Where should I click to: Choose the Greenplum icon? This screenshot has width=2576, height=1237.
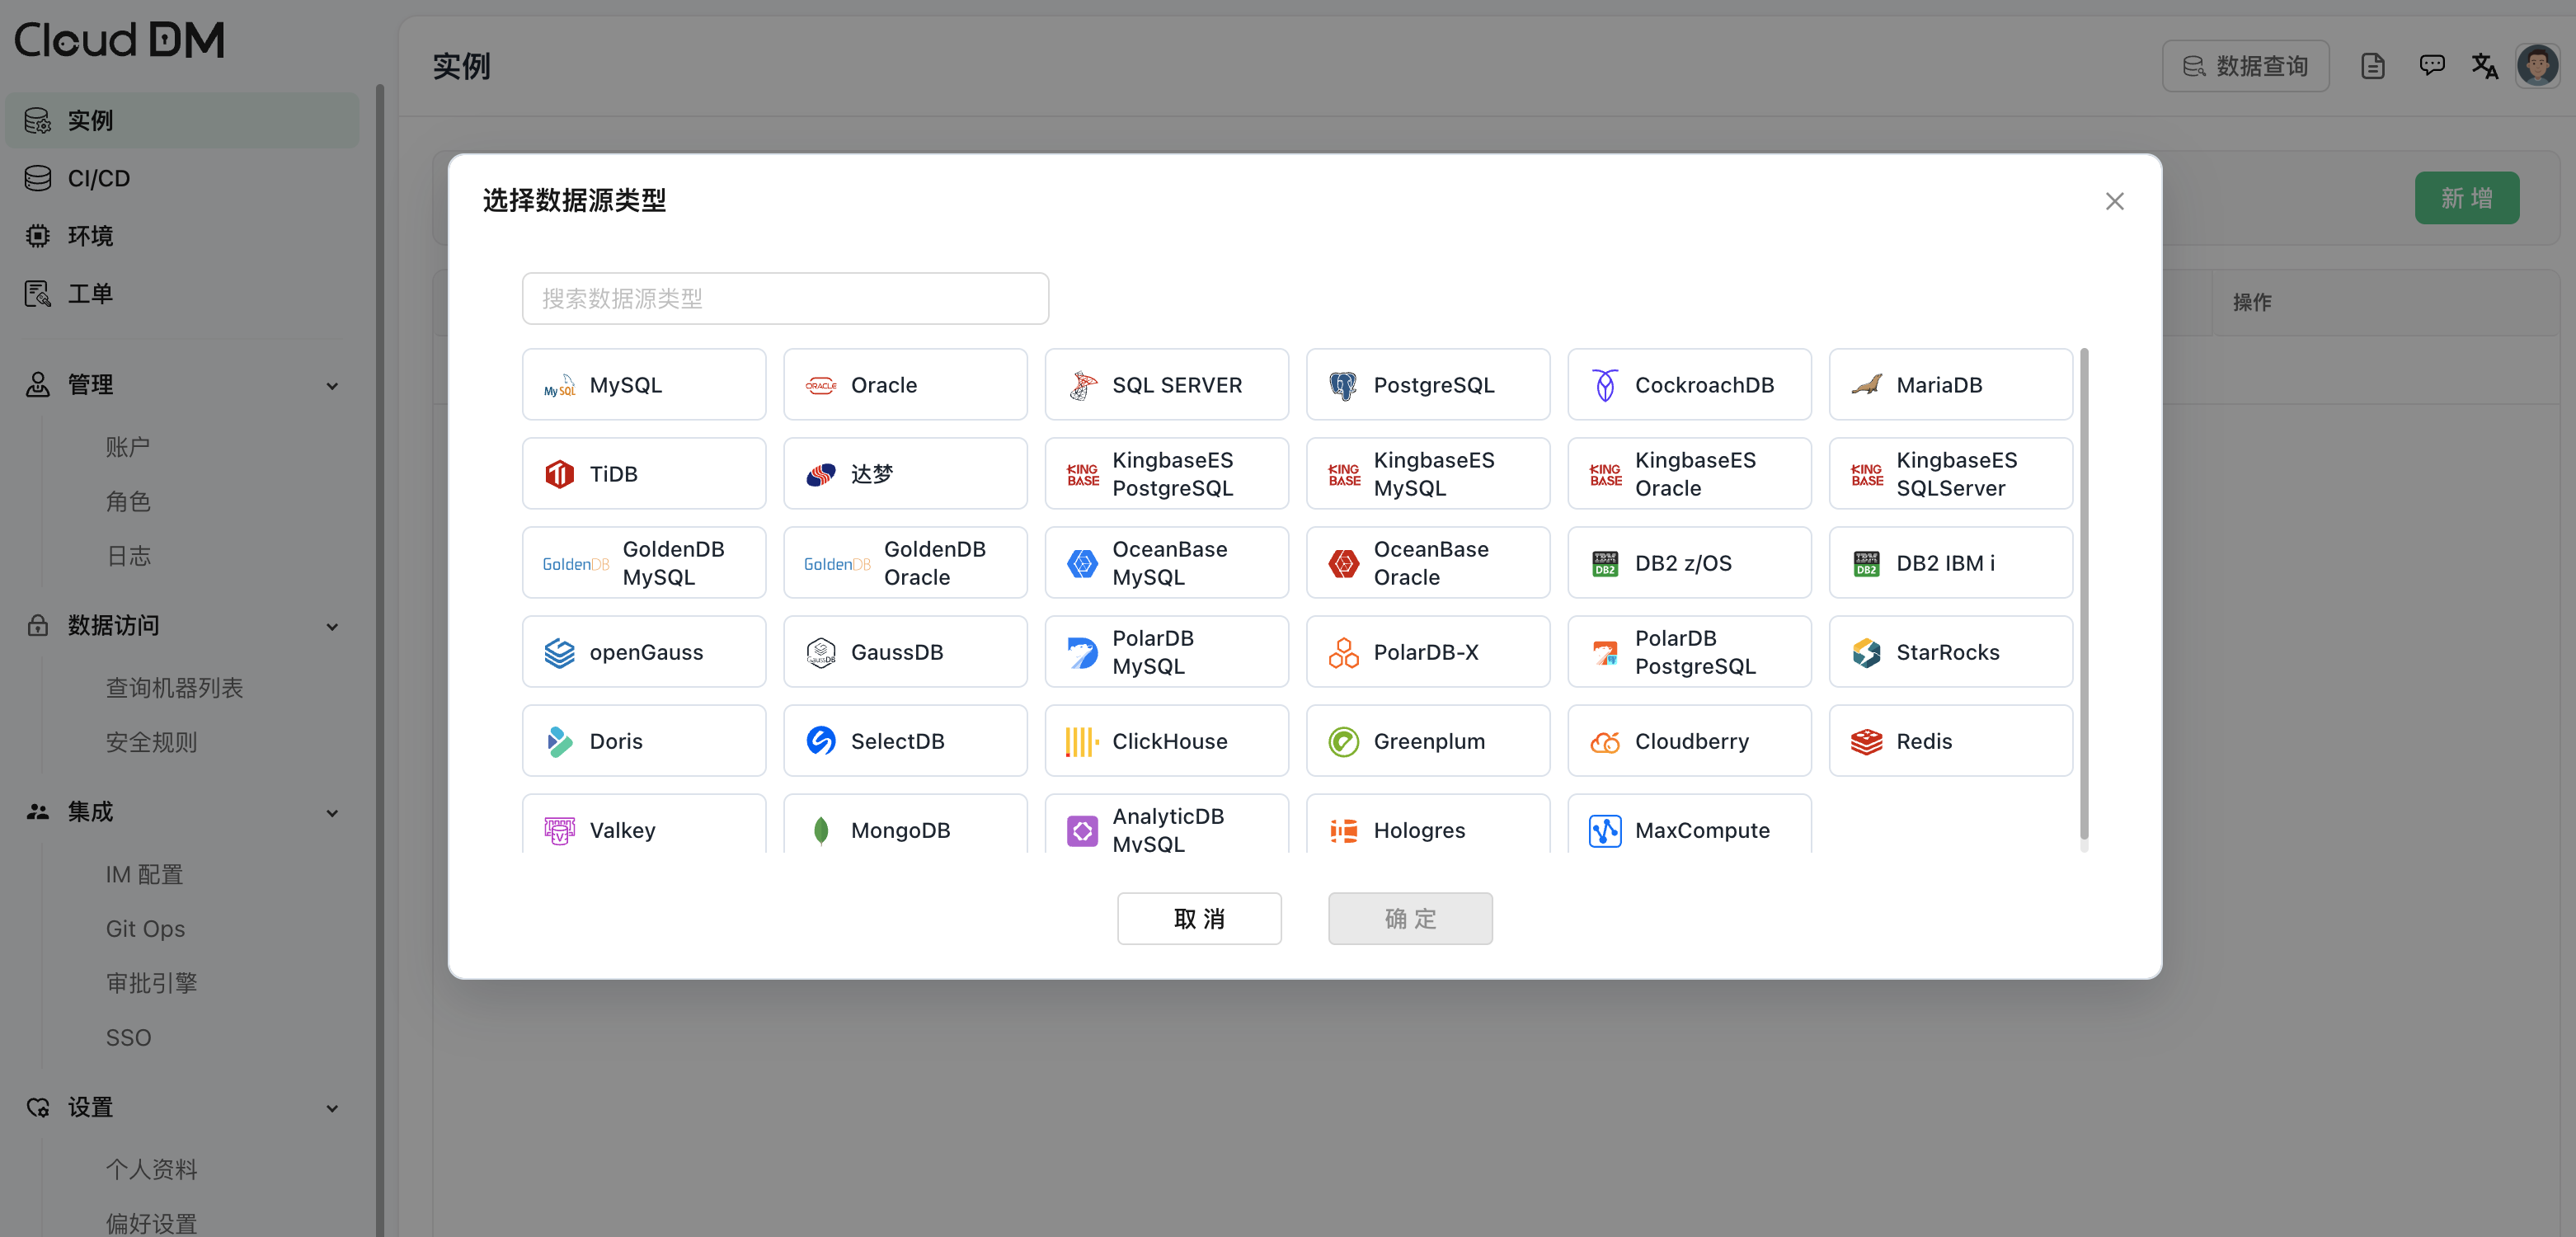click(x=1343, y=742)
